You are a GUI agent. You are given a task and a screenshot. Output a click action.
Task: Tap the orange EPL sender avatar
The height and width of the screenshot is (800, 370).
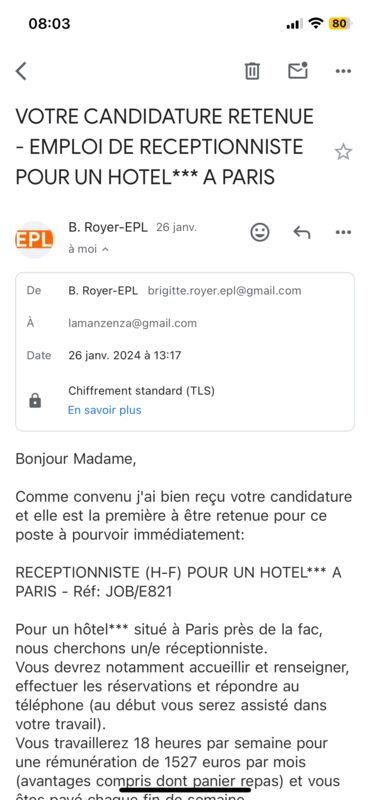[x=34, y=239]
